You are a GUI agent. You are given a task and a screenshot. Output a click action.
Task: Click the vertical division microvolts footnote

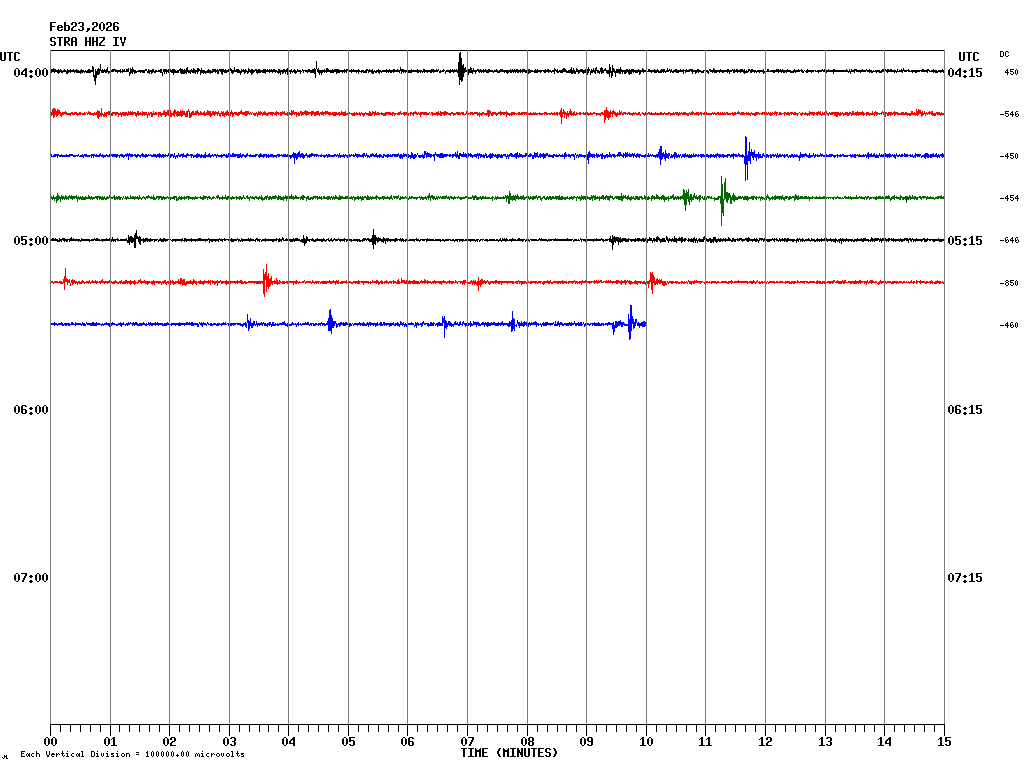(132, 754)
